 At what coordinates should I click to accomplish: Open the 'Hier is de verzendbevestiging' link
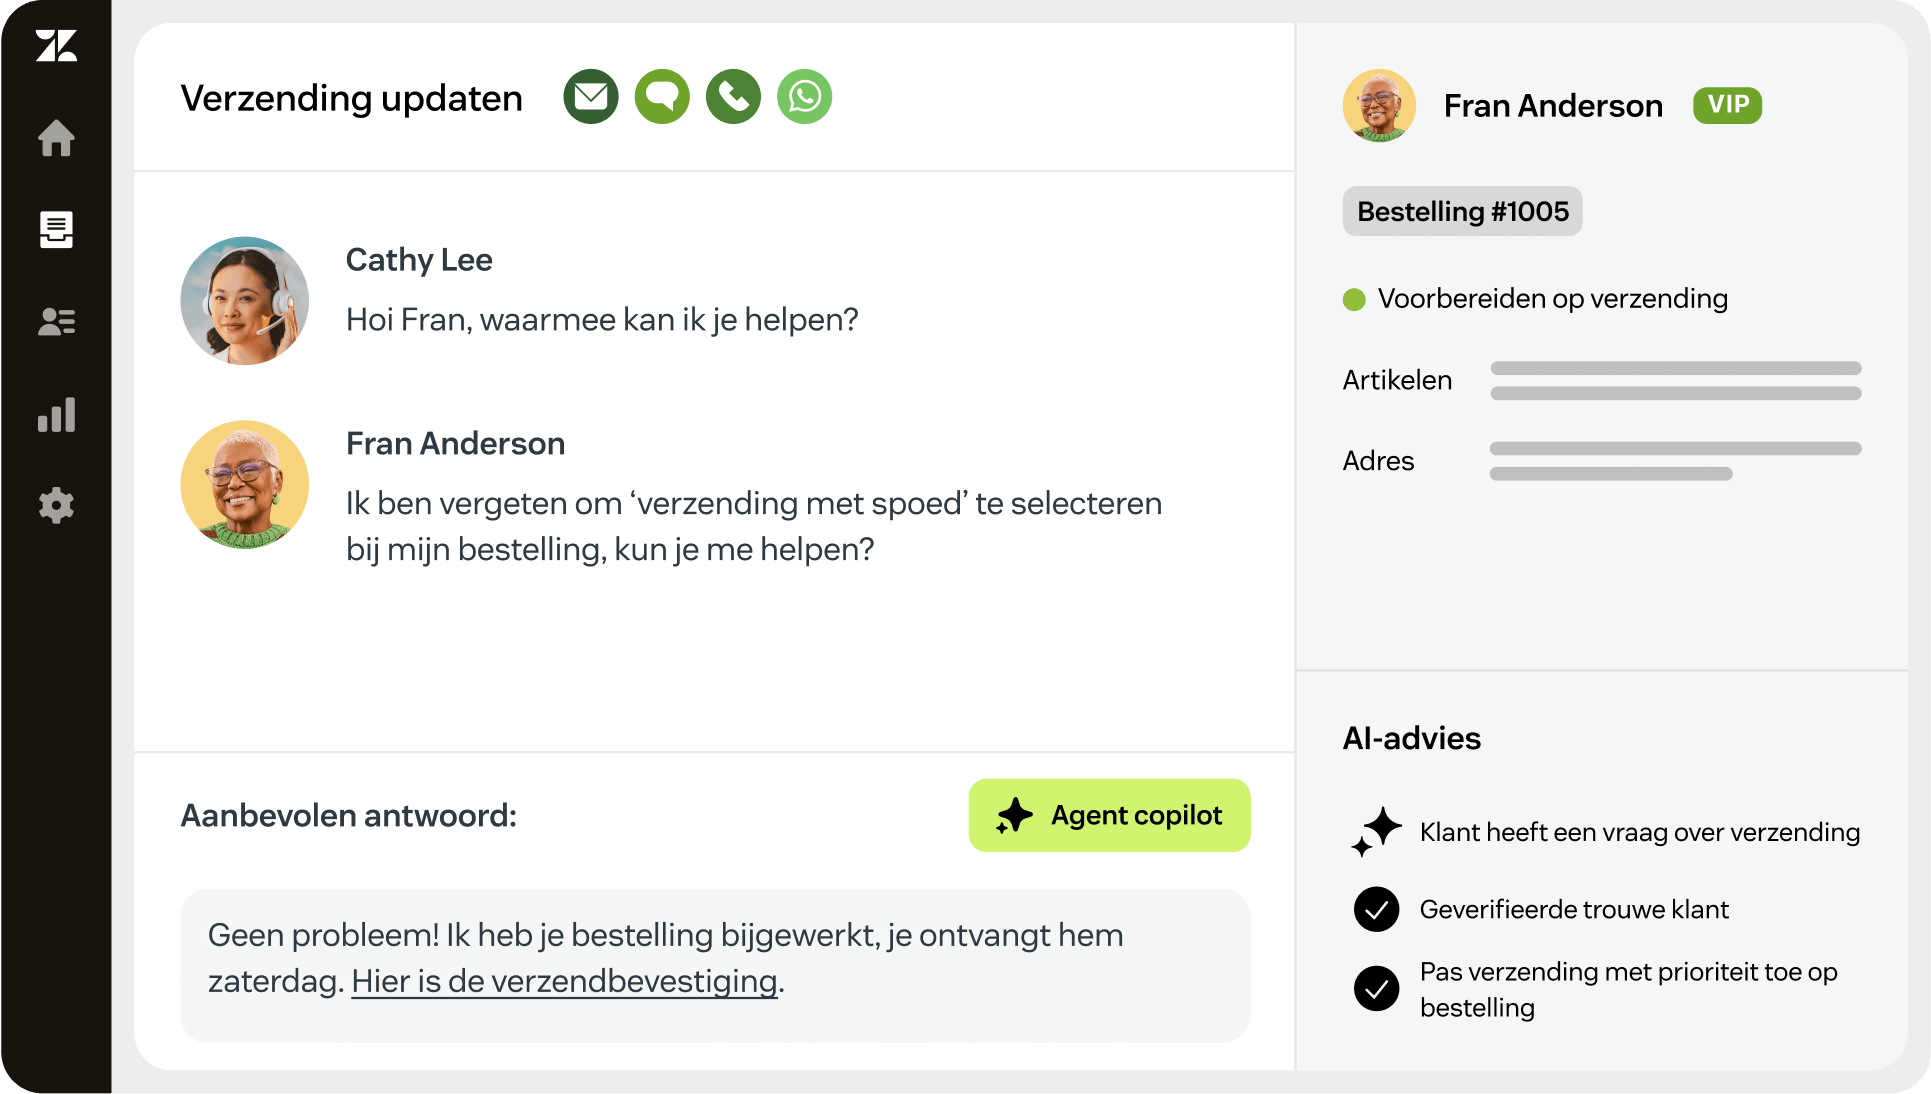564,981
